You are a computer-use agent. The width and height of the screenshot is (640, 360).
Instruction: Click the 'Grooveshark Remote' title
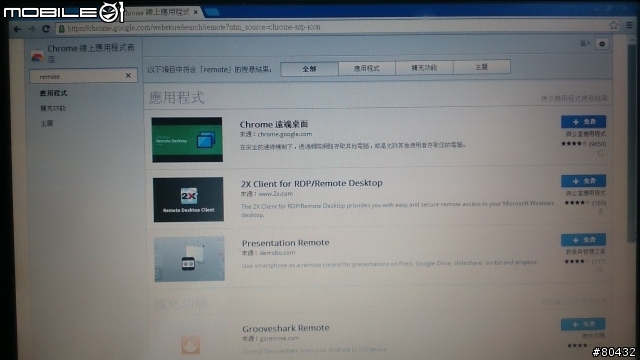(x=286, y=328)
